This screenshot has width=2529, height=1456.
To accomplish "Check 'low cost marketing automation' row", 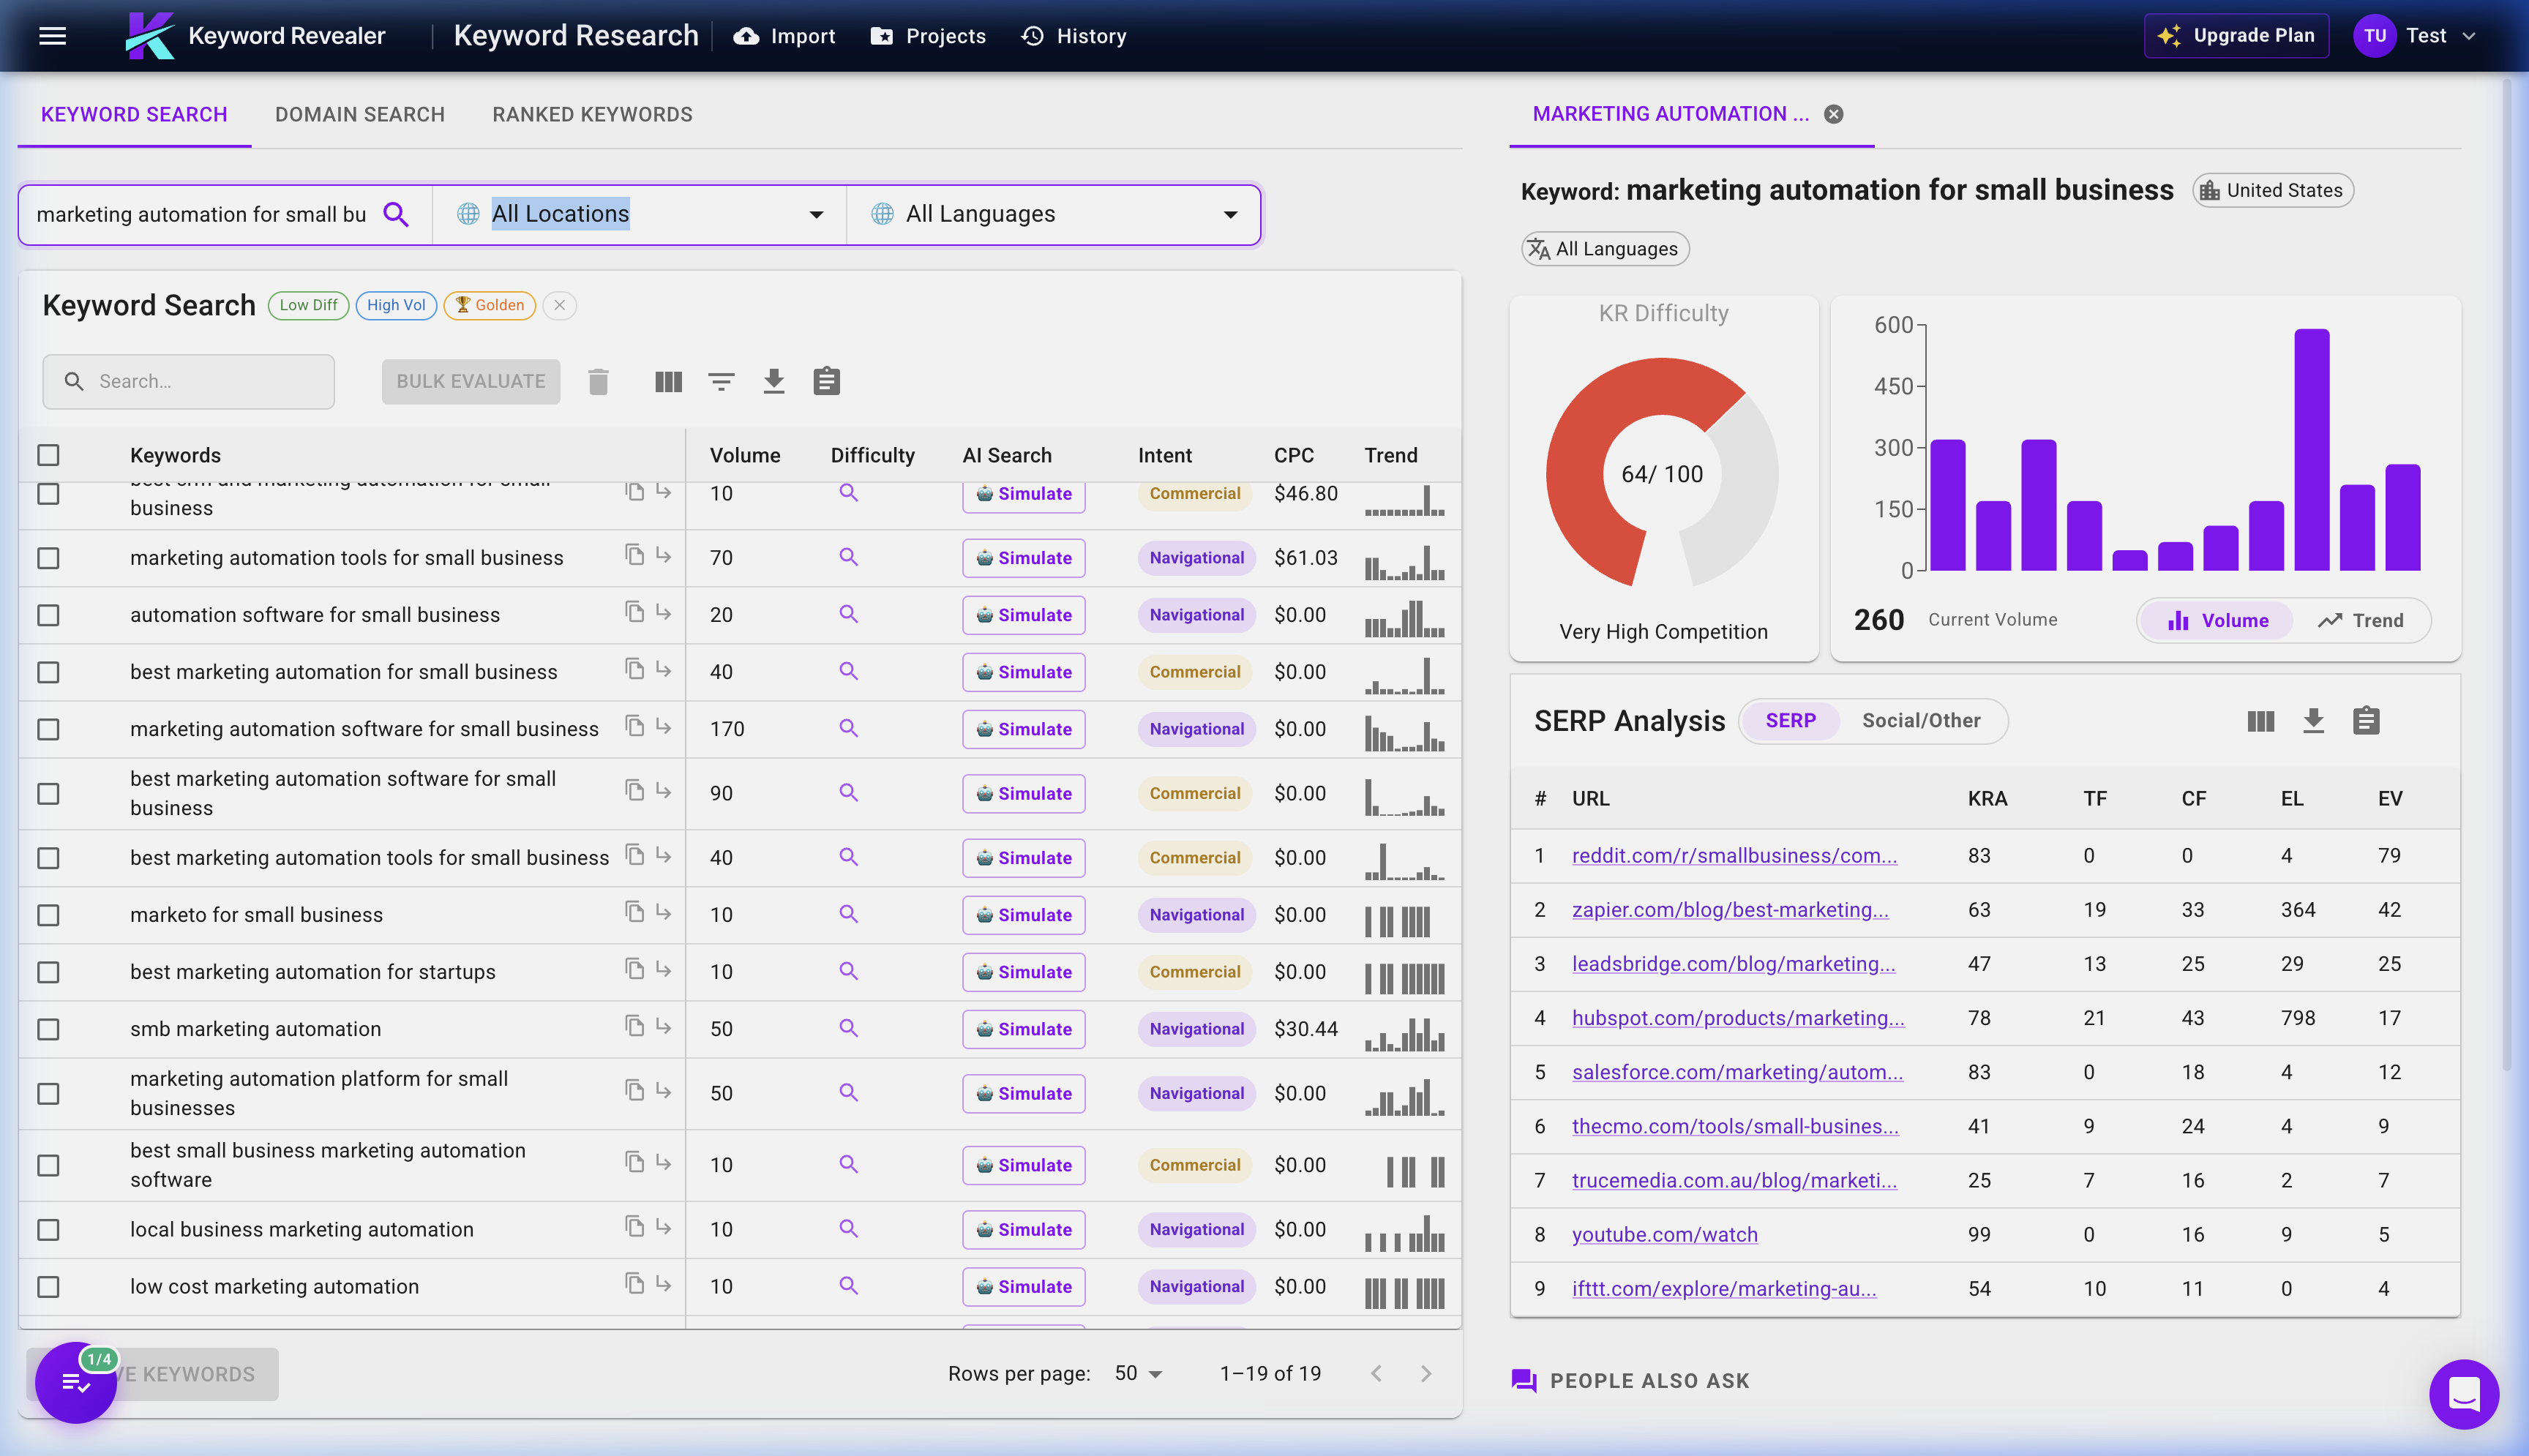I will pyautogui.click(x=48, y=1287).
